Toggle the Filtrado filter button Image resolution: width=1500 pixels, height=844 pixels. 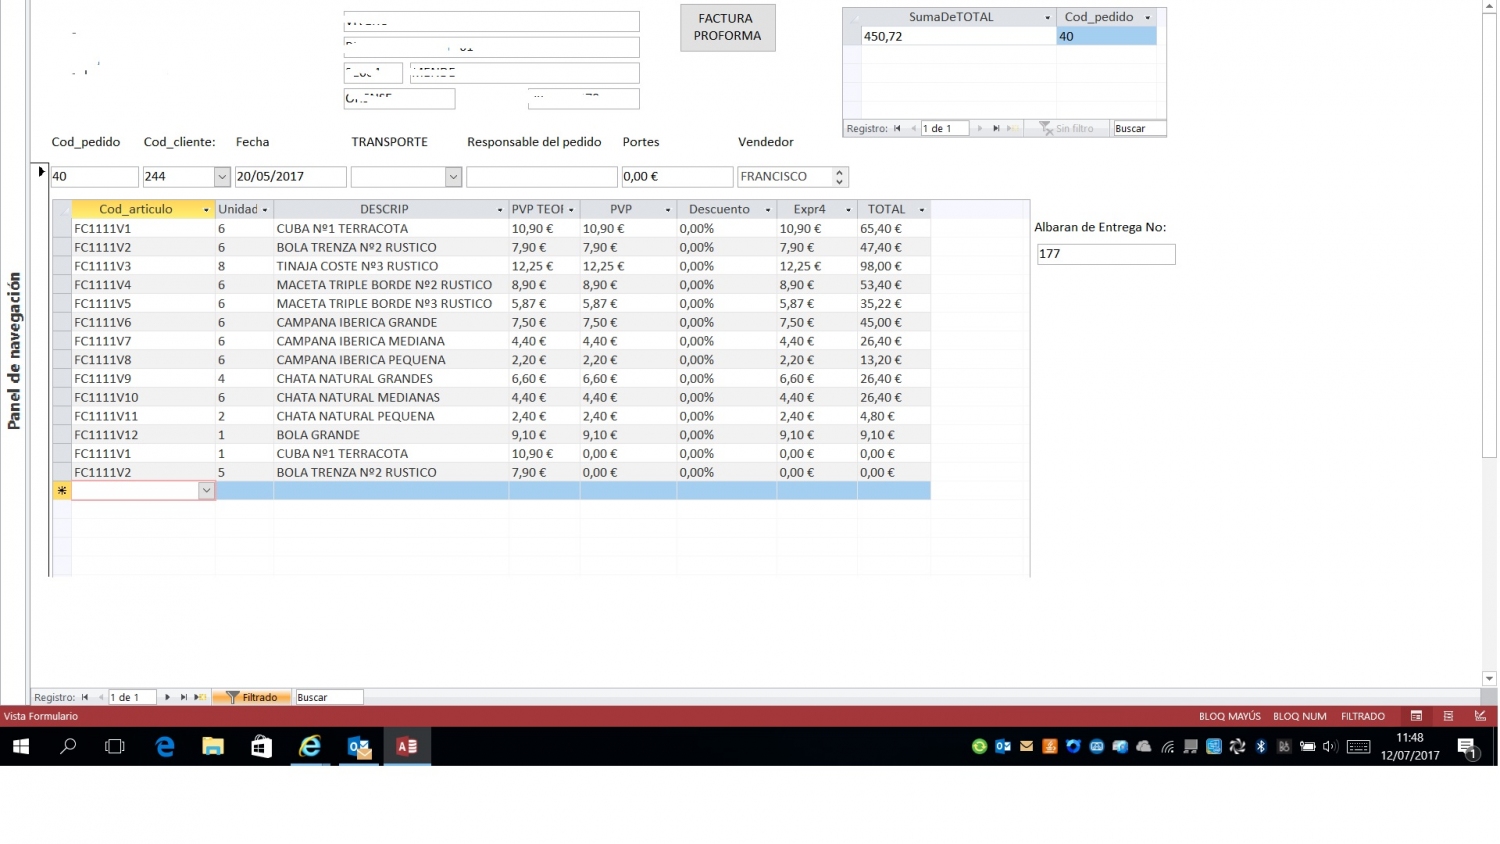point(252,697)
